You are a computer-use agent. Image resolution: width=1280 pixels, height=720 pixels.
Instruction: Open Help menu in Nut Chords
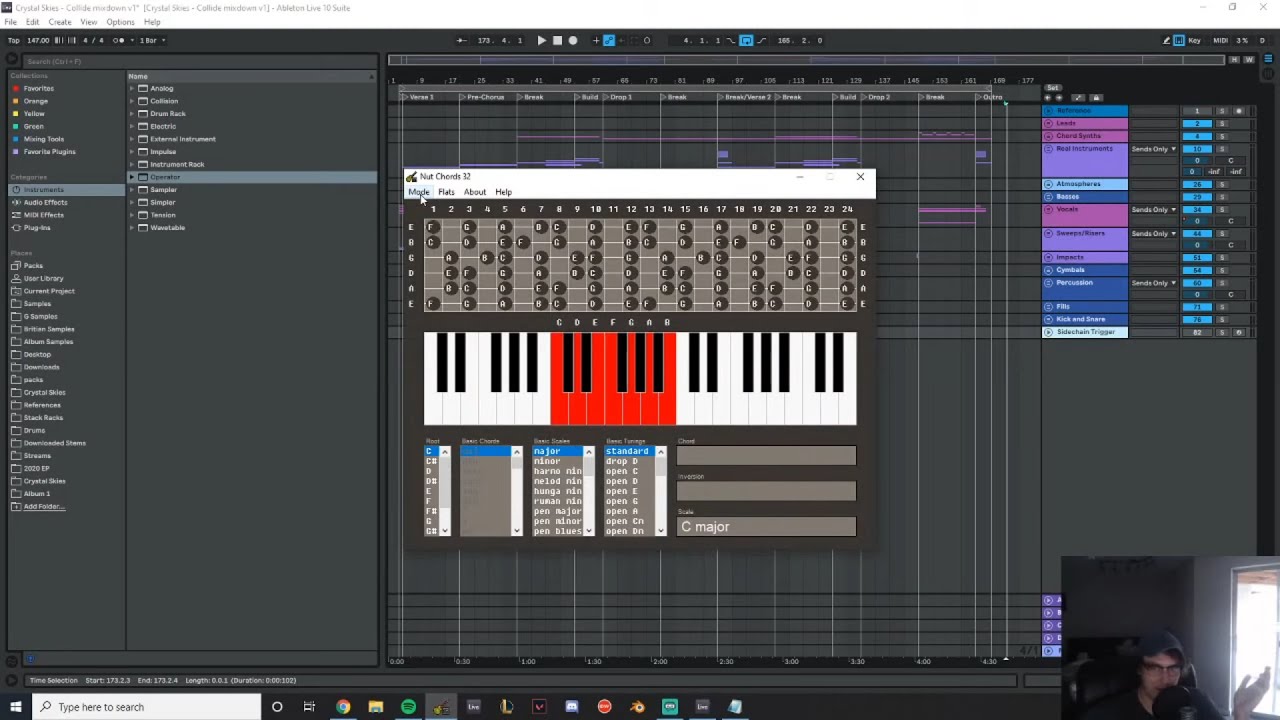click(x=503, y=192)
